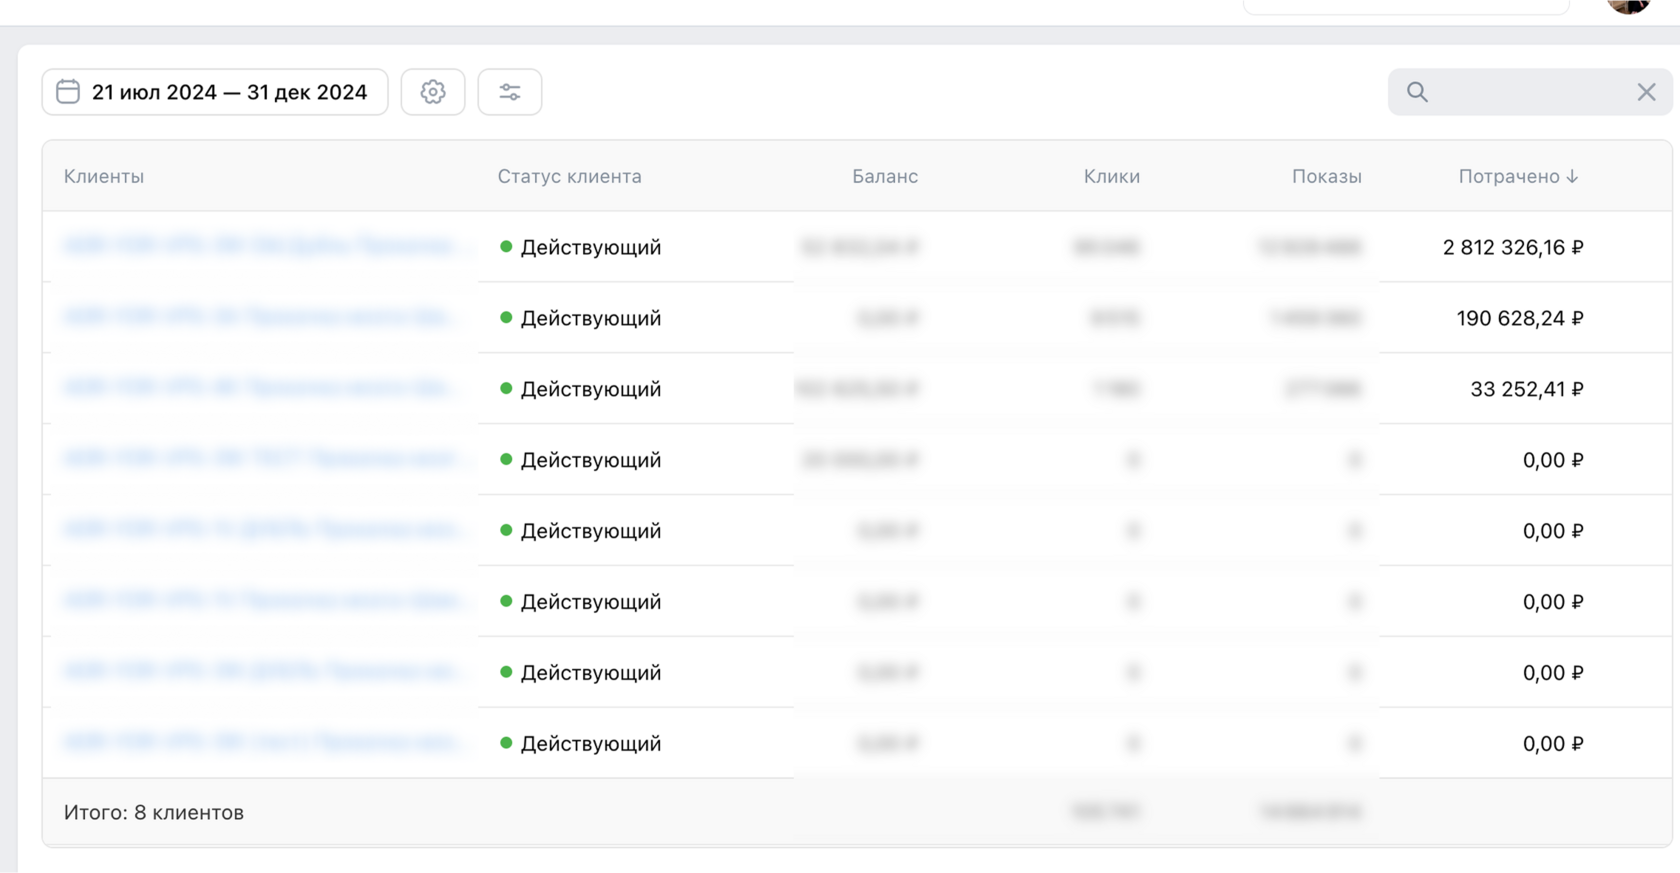
Task: Clear the search with the X icon
Action: (x=1646, y=92)
